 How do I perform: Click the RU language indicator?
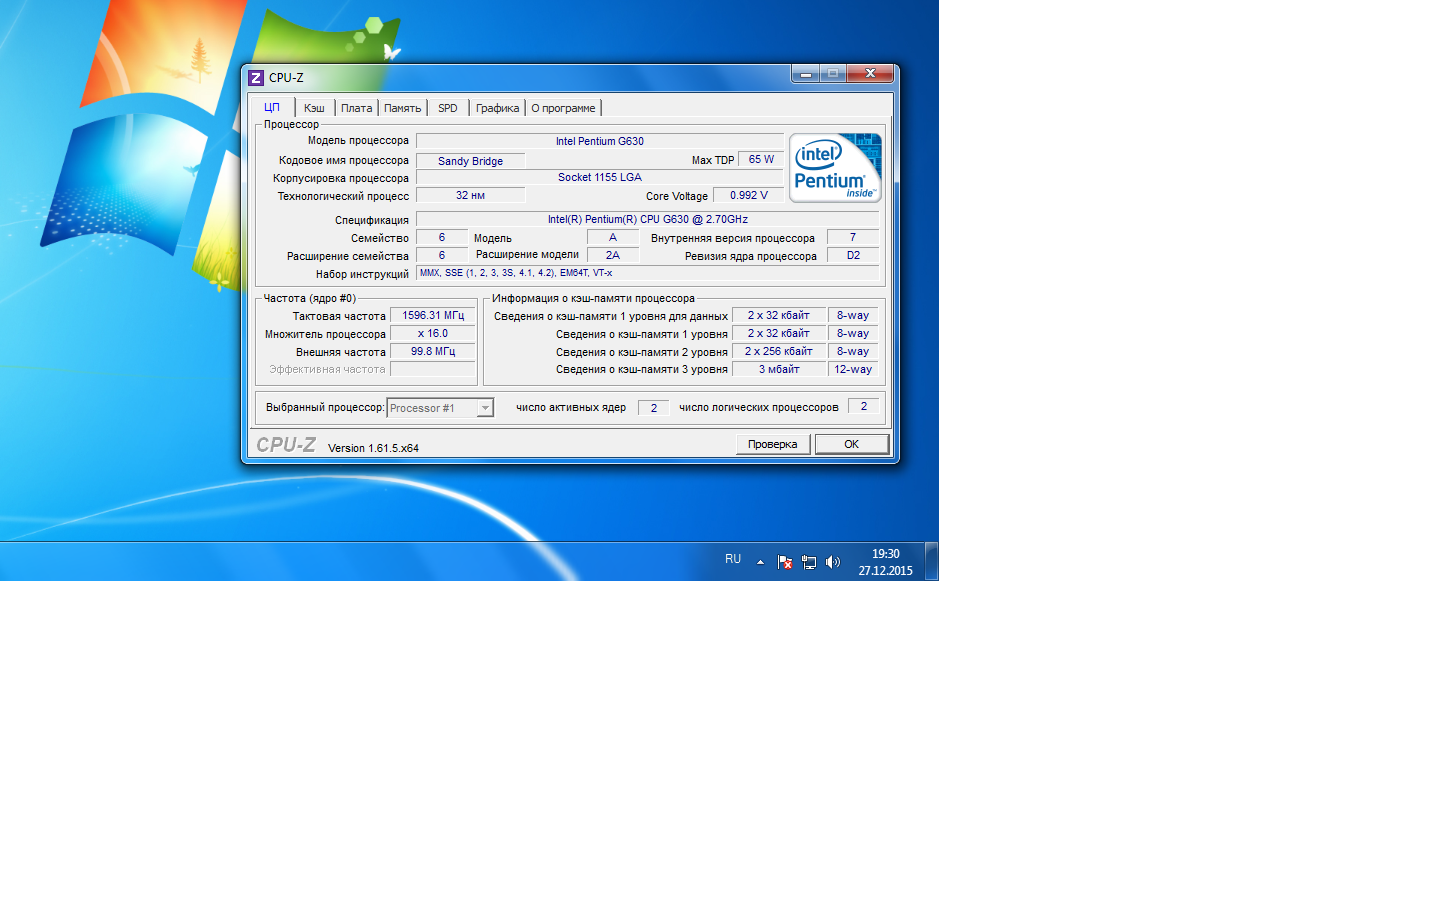[x=733, y=560]
